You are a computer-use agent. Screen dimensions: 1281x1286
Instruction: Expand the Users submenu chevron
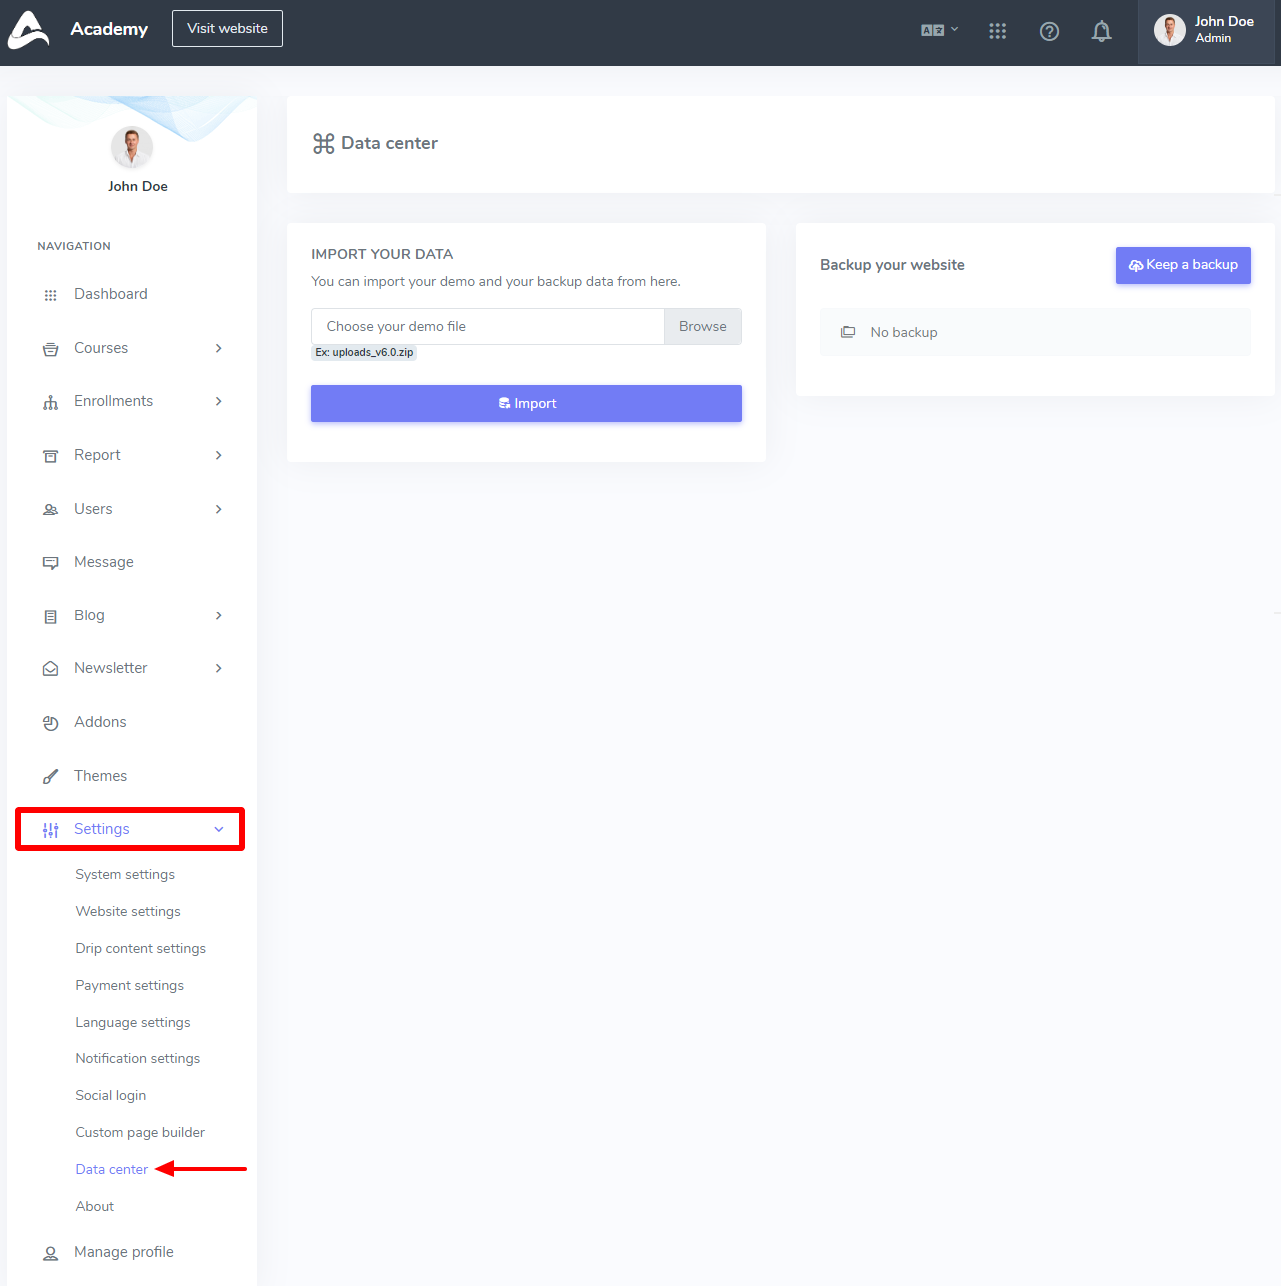(x=218, y=509)
